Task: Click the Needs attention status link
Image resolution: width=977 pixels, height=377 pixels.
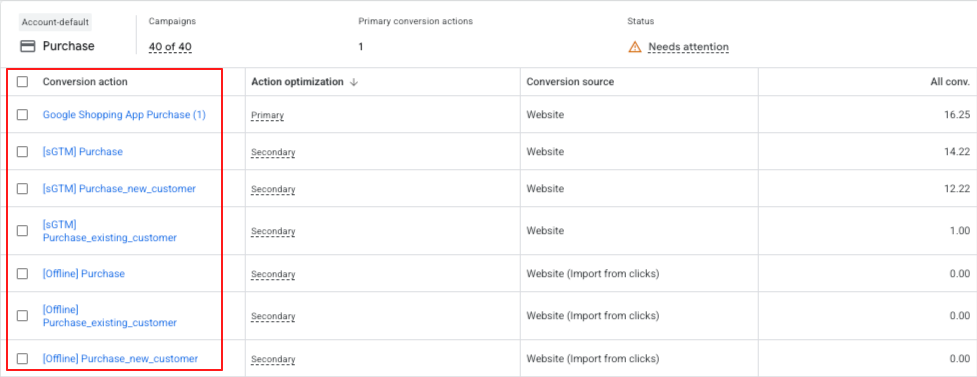Action: click(x=689, y=47)
